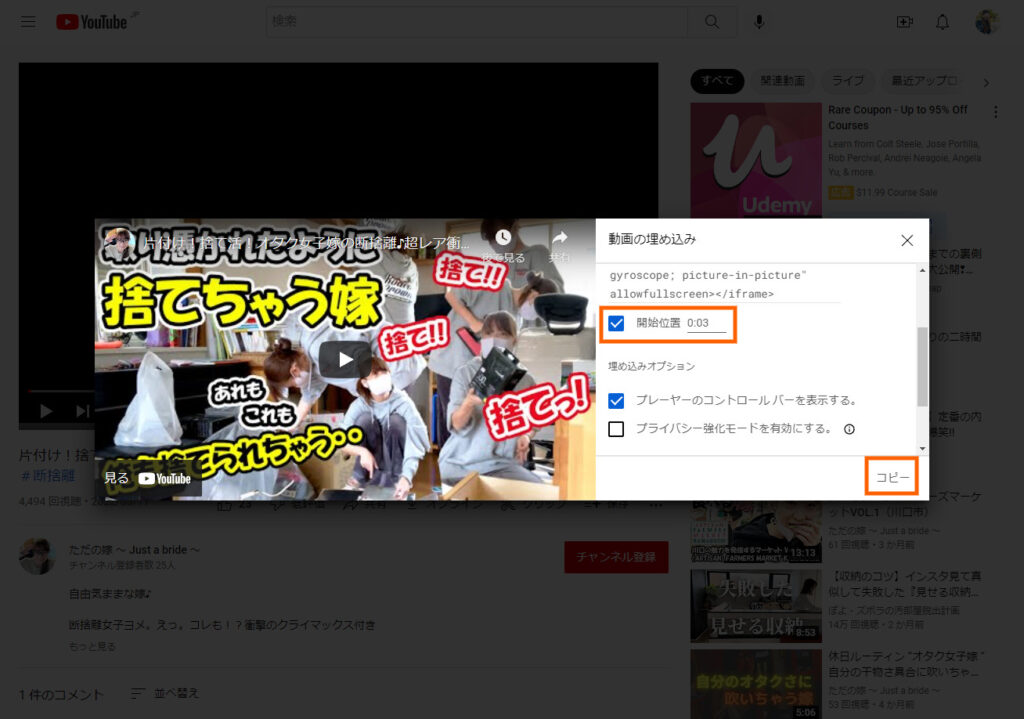Open the Rare Coupon ad title
1024x719 pixels.
click(898, 118)
